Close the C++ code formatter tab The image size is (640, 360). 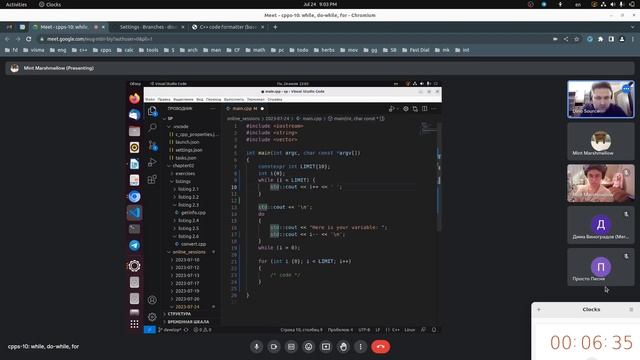pyautogui.click(x=262, y=27)
